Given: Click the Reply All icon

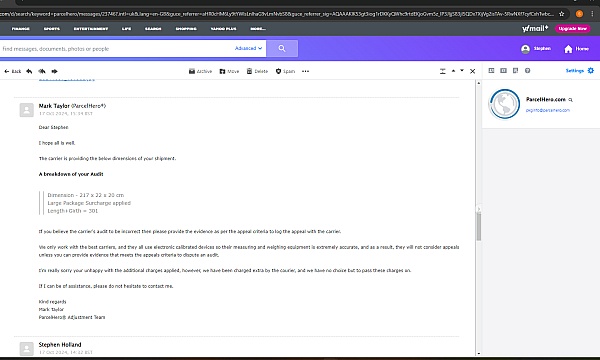Looking at the screenshot, I should (42, 71).
